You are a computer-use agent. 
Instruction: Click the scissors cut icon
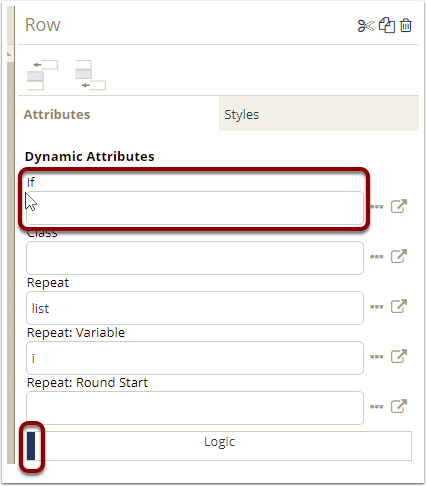pyautogui.click(x=366, y=26)
